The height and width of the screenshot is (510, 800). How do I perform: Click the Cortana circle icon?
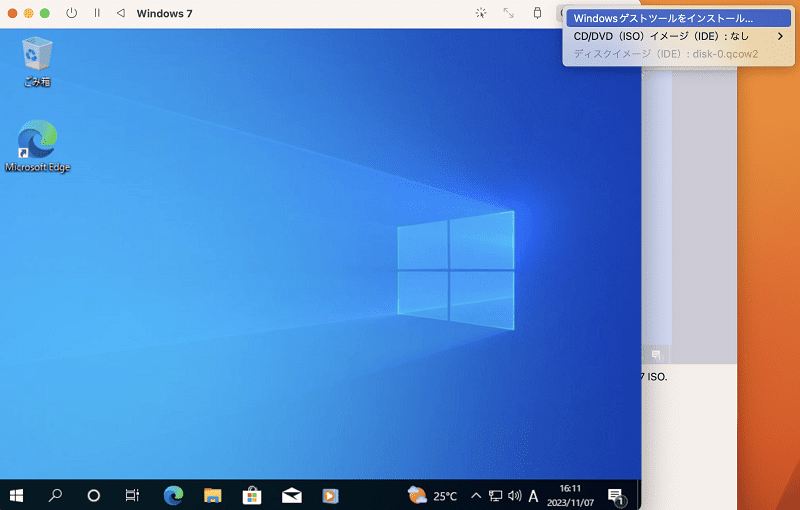click(x=94, y=495)
